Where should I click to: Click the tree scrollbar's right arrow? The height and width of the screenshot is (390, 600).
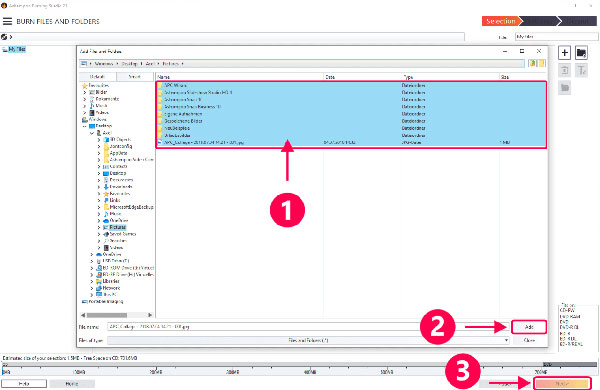coord(150,315)
